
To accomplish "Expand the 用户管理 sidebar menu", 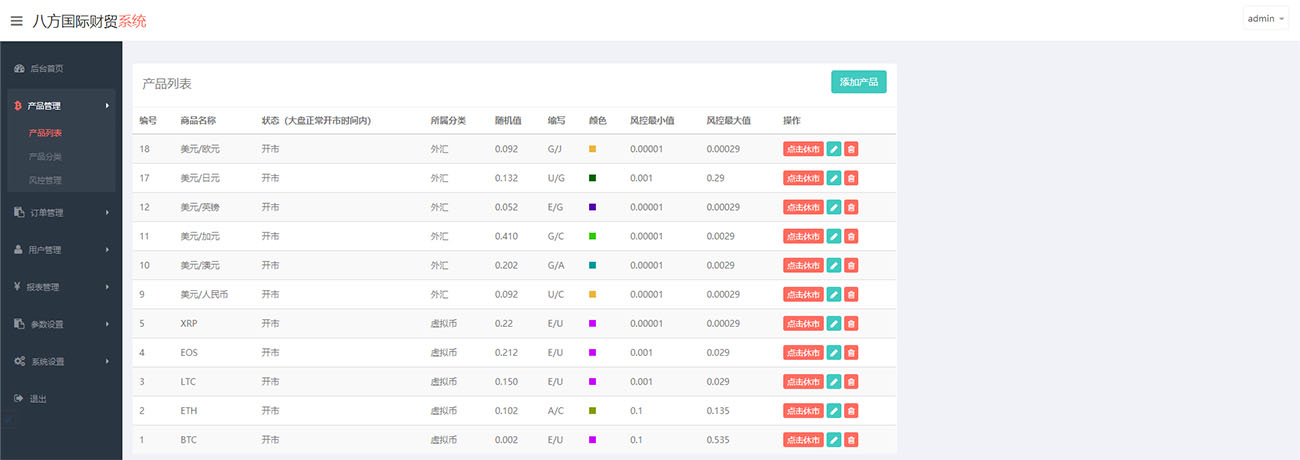I will pyautogui.click(x=61, y=249).
